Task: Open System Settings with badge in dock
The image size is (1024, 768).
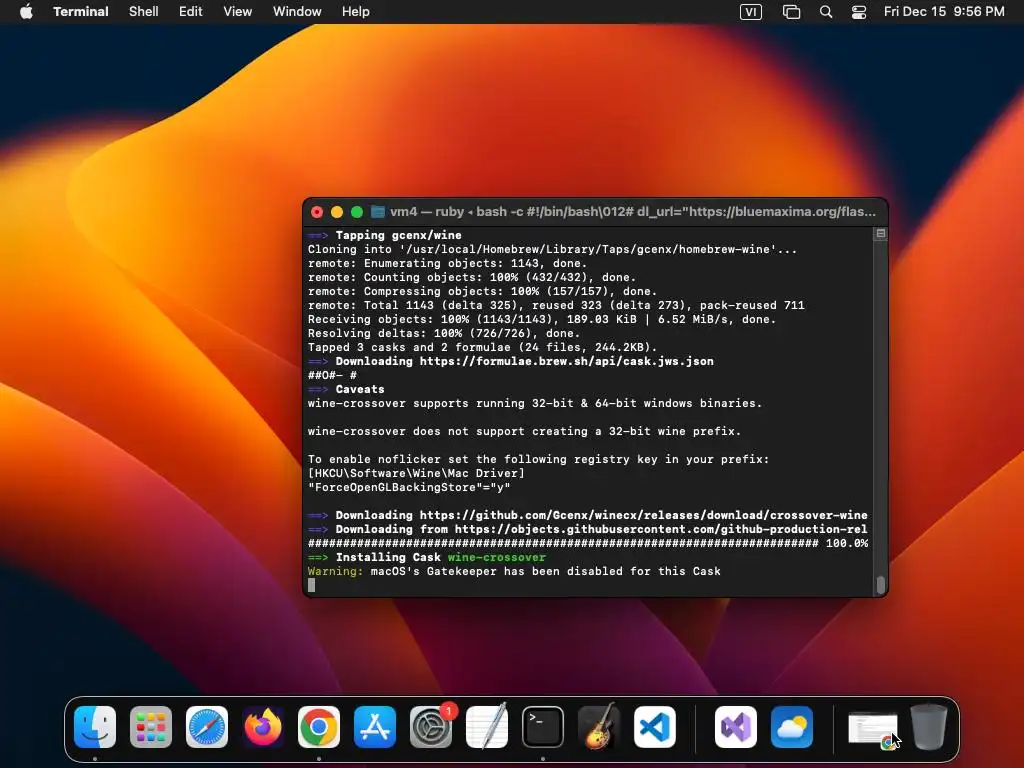Action: tap(431, 727)
